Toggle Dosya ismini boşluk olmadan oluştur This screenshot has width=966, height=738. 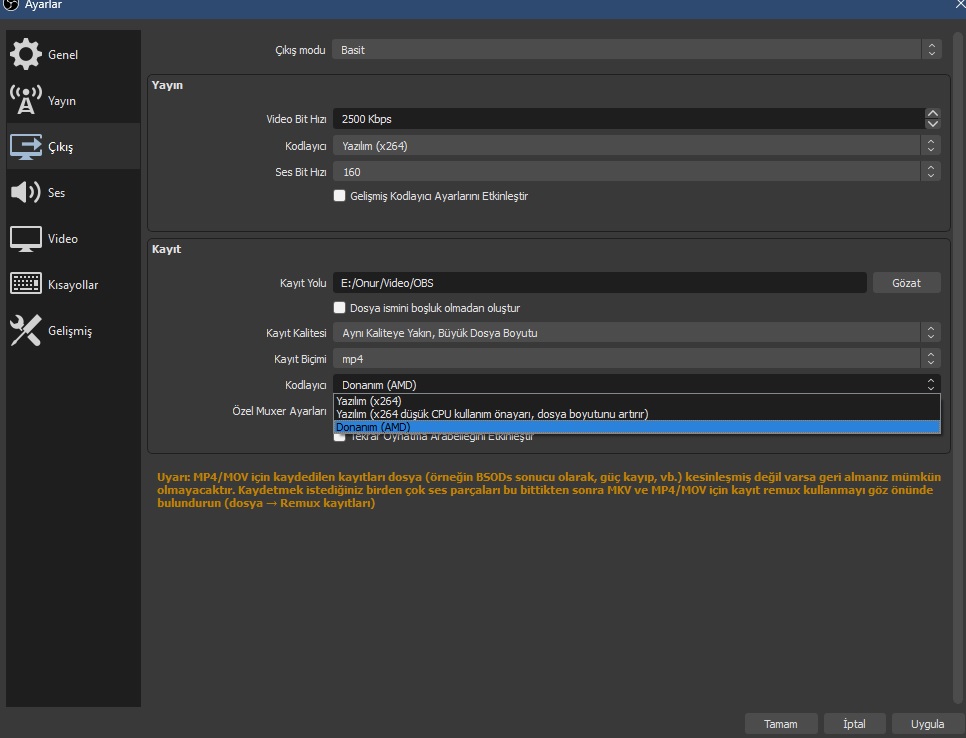coord(339,307)
